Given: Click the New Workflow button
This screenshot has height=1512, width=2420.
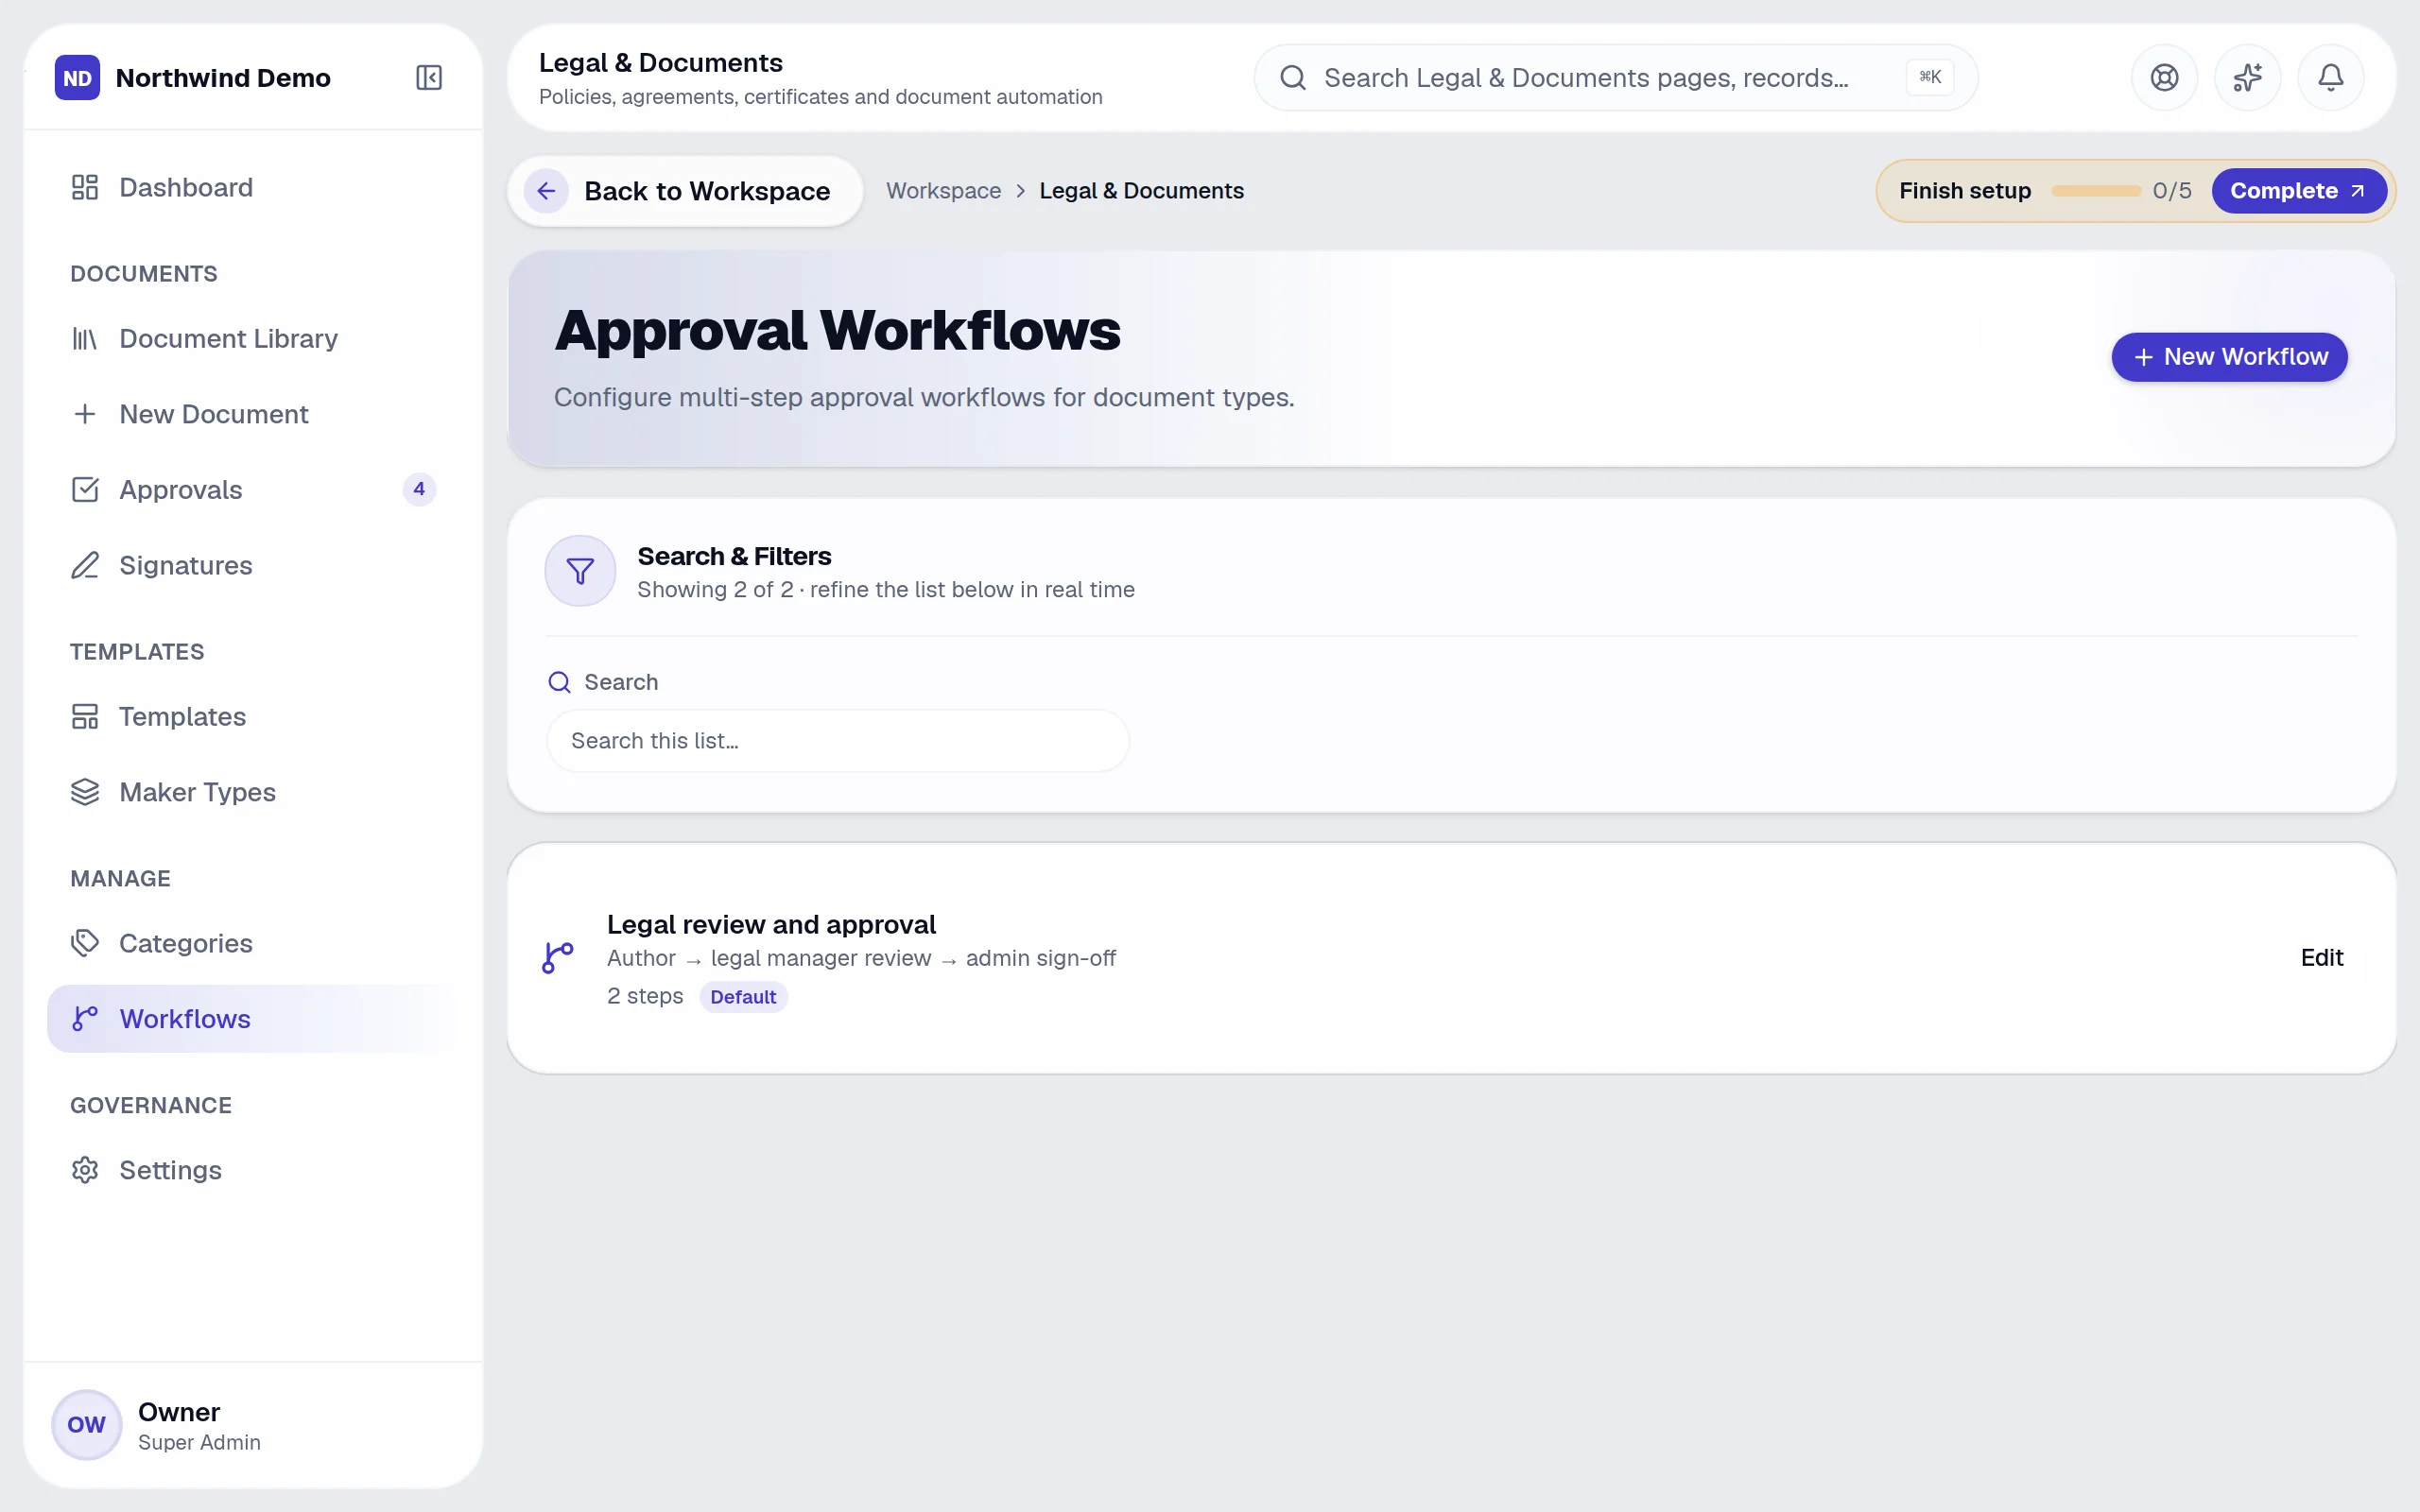Looking at the screenshot, I should pos(2229,357).
